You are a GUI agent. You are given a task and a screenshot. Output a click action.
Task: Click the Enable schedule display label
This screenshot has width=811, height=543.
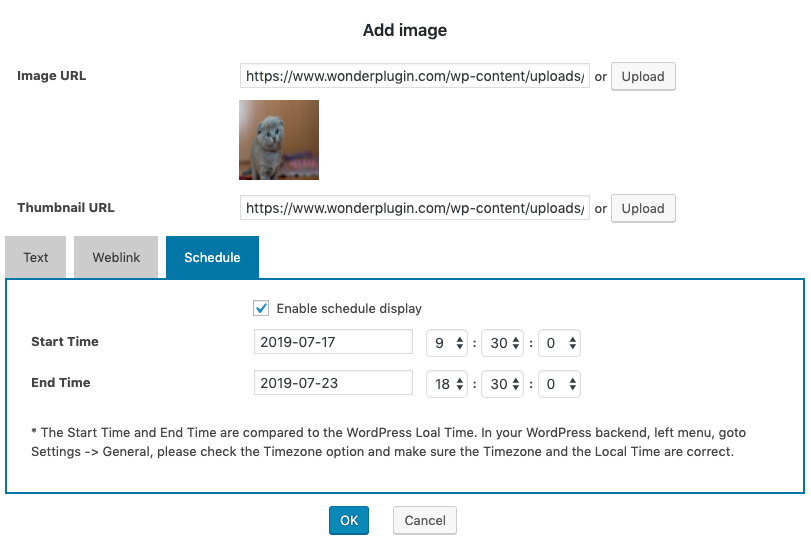point(349,308)
